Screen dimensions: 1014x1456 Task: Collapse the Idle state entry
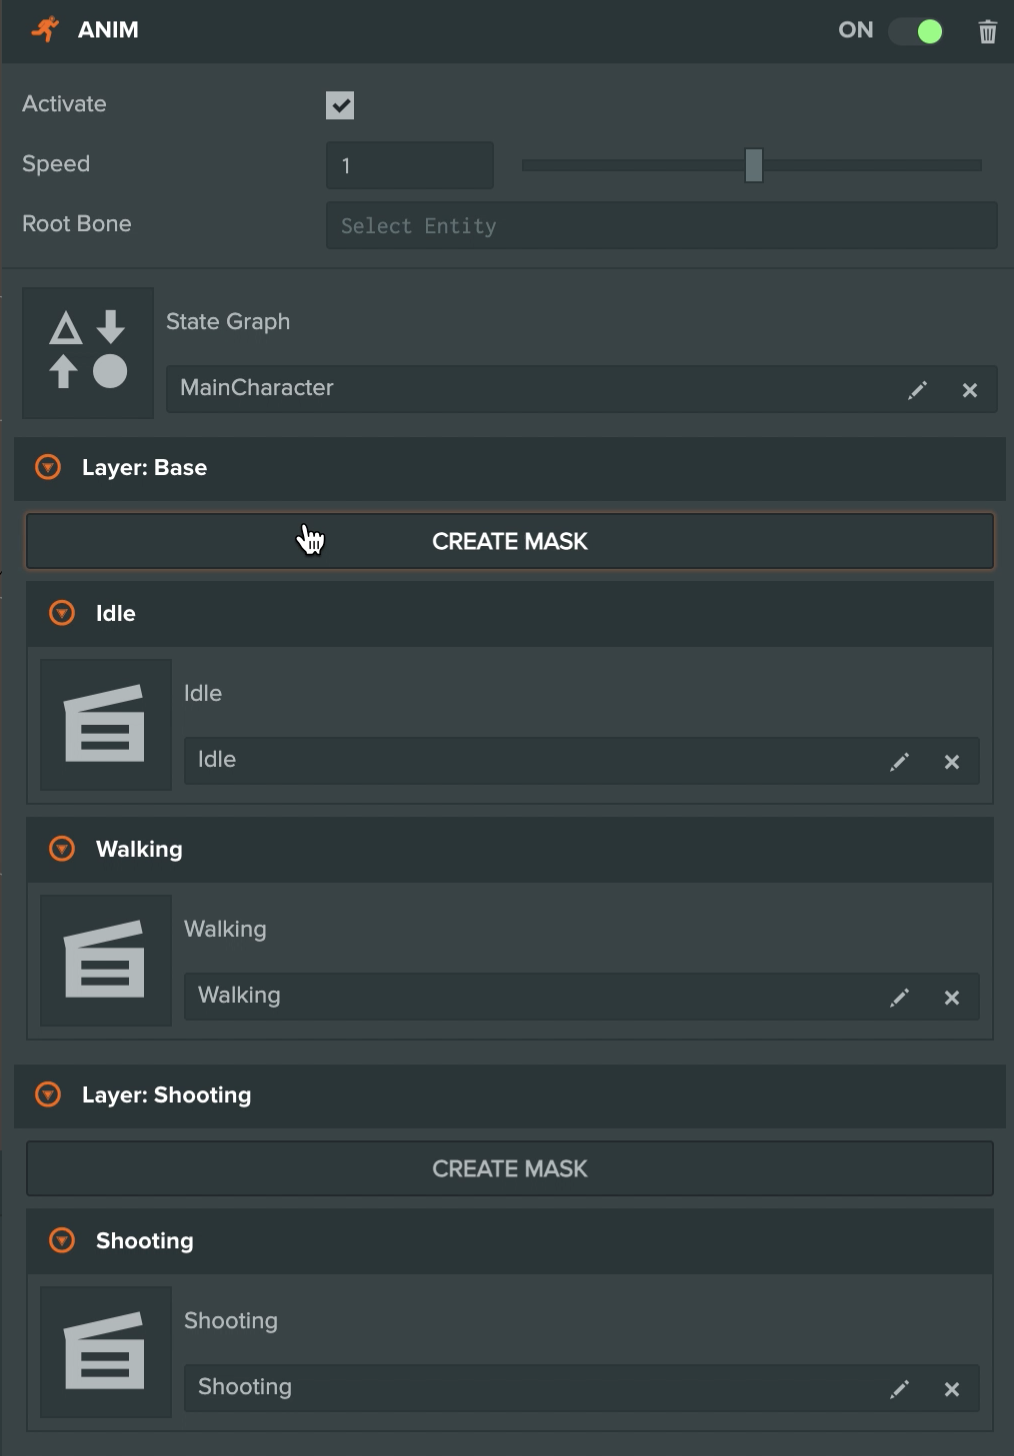coord(61,613)
